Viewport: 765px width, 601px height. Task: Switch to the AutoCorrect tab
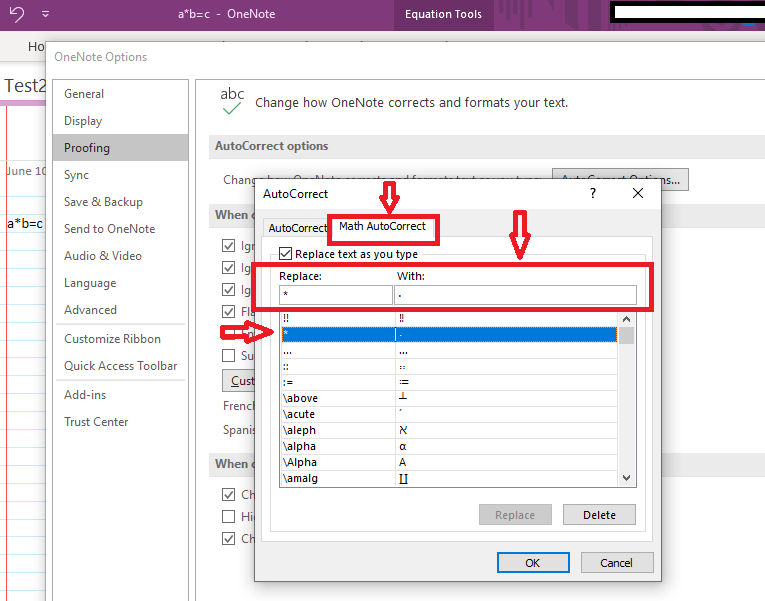pyautogui.click(x=297, y=228)
